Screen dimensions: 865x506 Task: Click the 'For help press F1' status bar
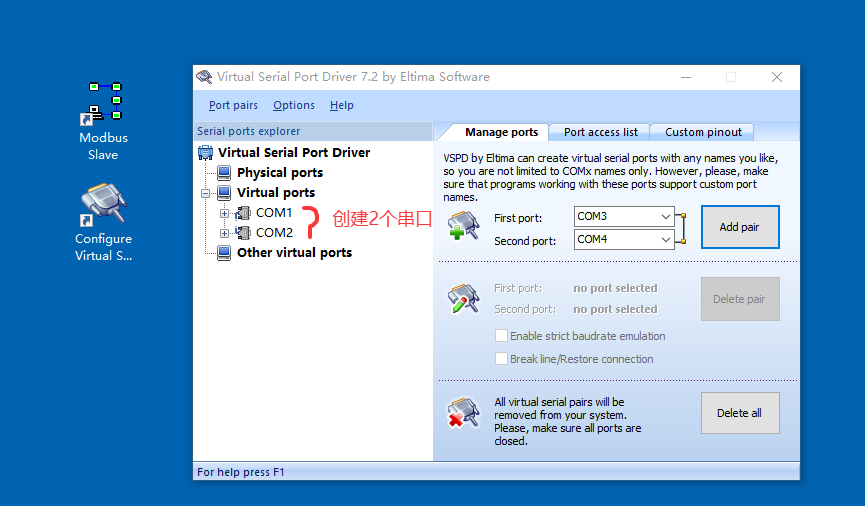click(x=496, y=472)
